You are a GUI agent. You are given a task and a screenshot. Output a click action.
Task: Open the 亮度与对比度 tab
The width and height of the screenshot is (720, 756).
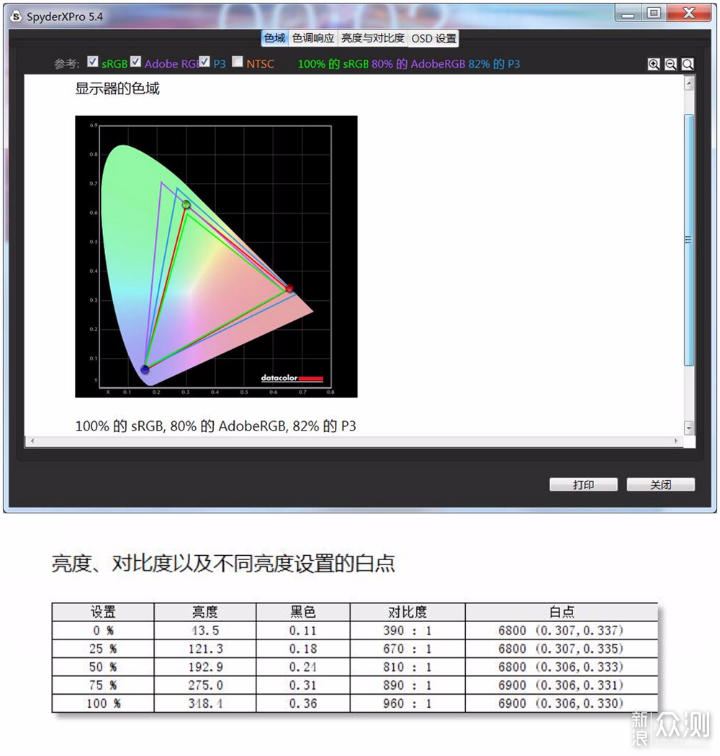coord(372,39)
